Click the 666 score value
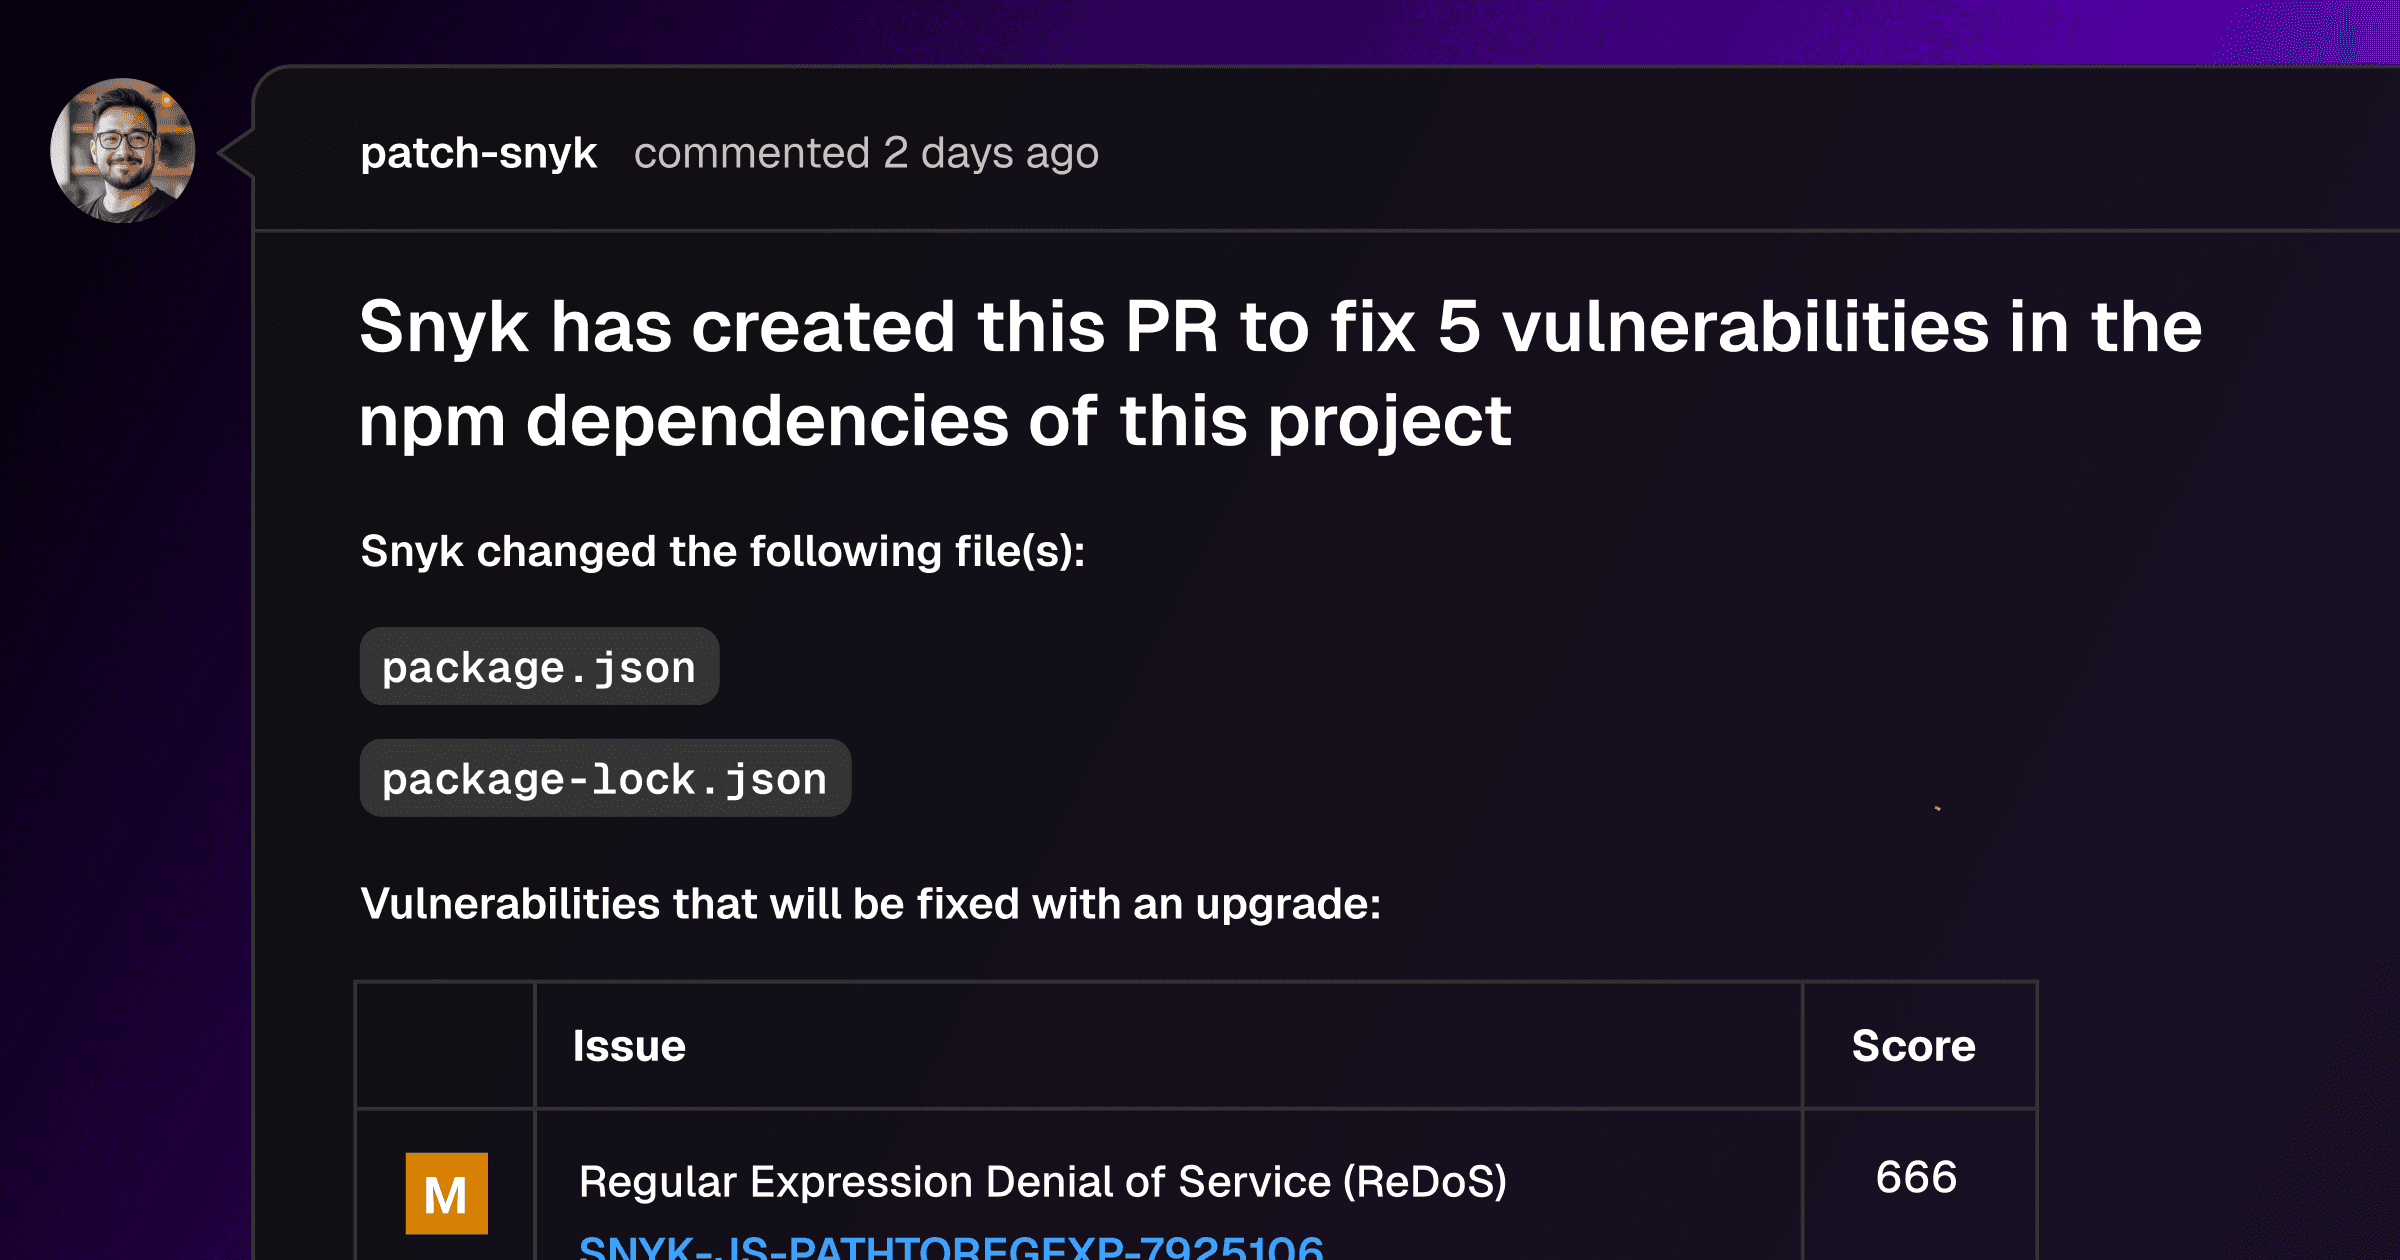This screenshot has height=1260, width=2400. (1916, 1177)
